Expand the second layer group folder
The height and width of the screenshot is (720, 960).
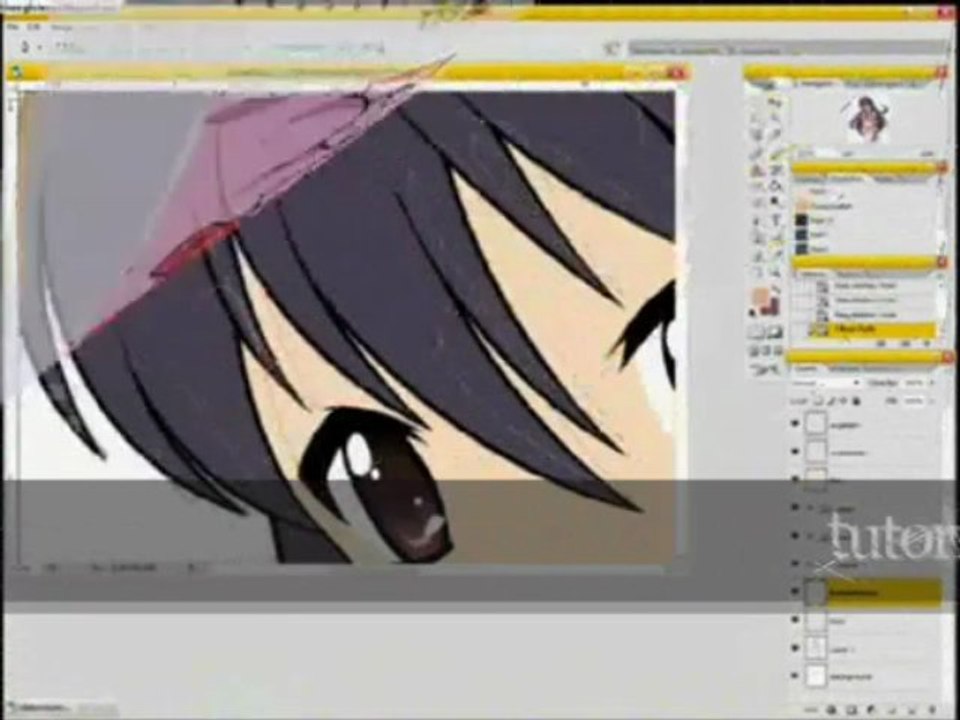(x=811, y=536)
